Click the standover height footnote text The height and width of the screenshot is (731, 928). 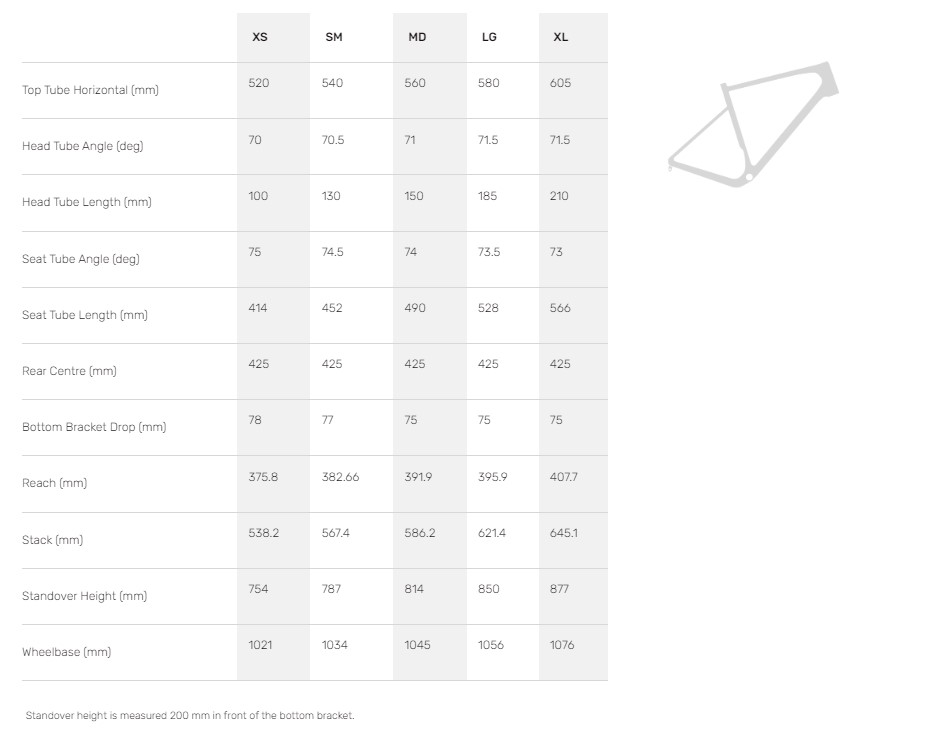coord(190,715)
